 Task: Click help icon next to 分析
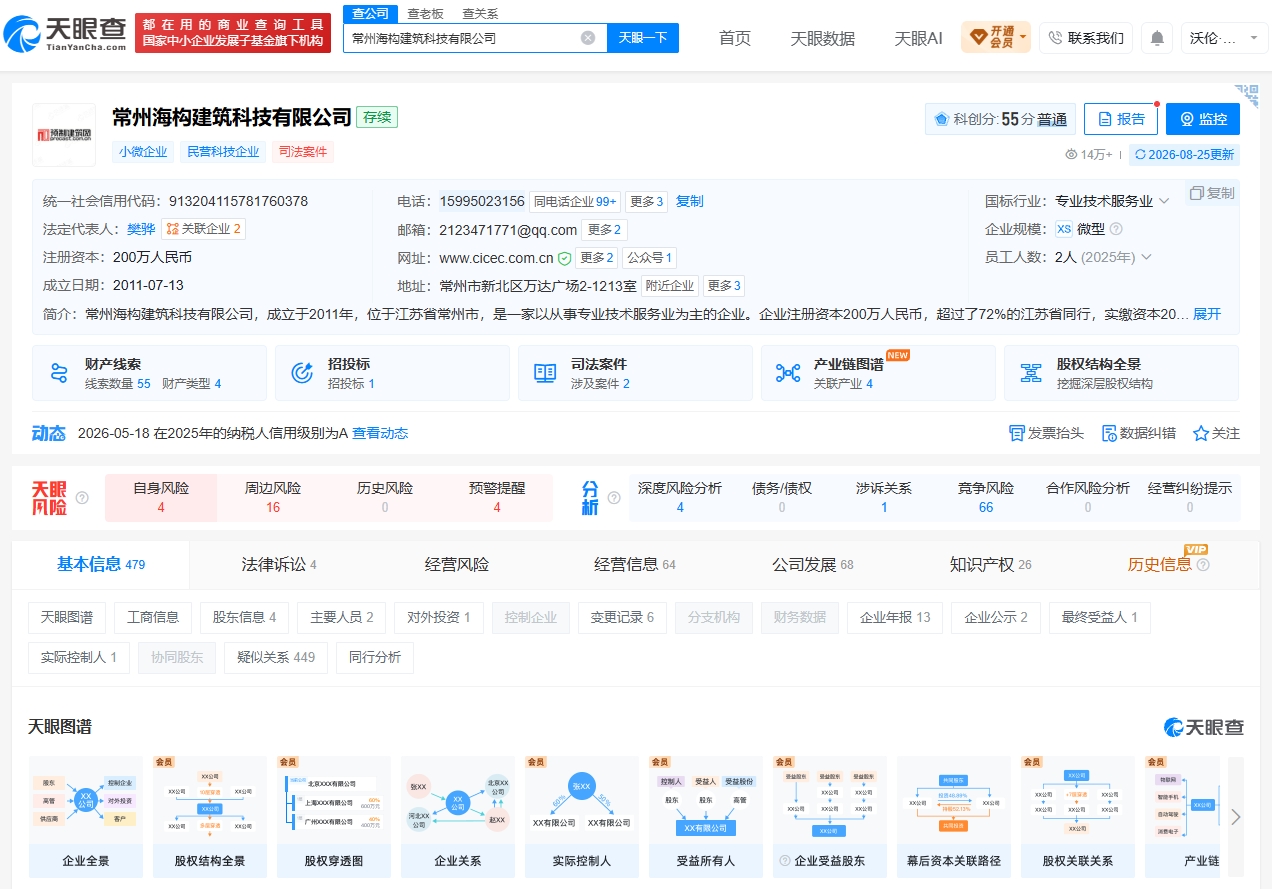(613, 497)
